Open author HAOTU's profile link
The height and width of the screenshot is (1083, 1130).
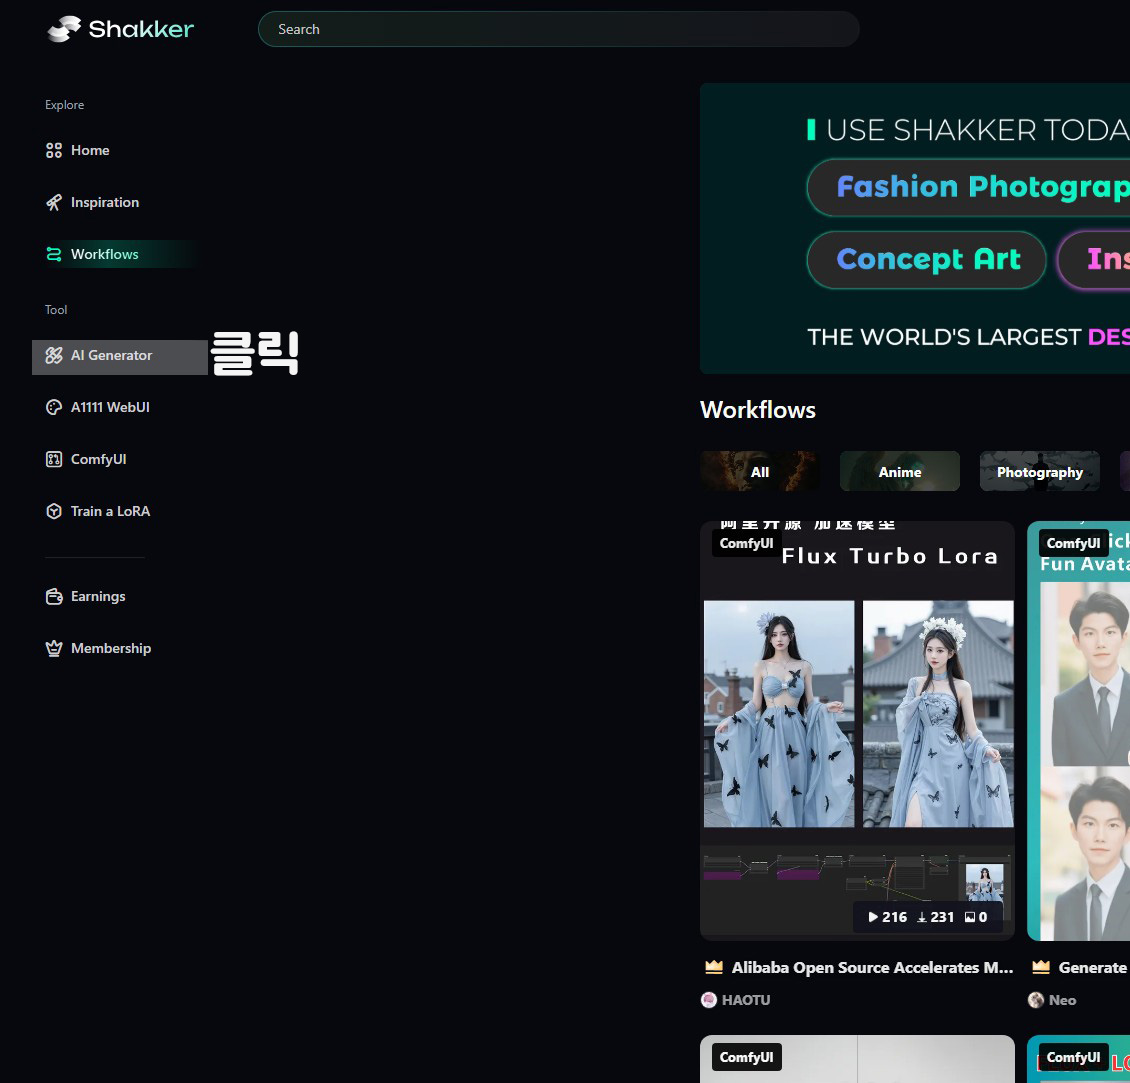(745, 1000)
